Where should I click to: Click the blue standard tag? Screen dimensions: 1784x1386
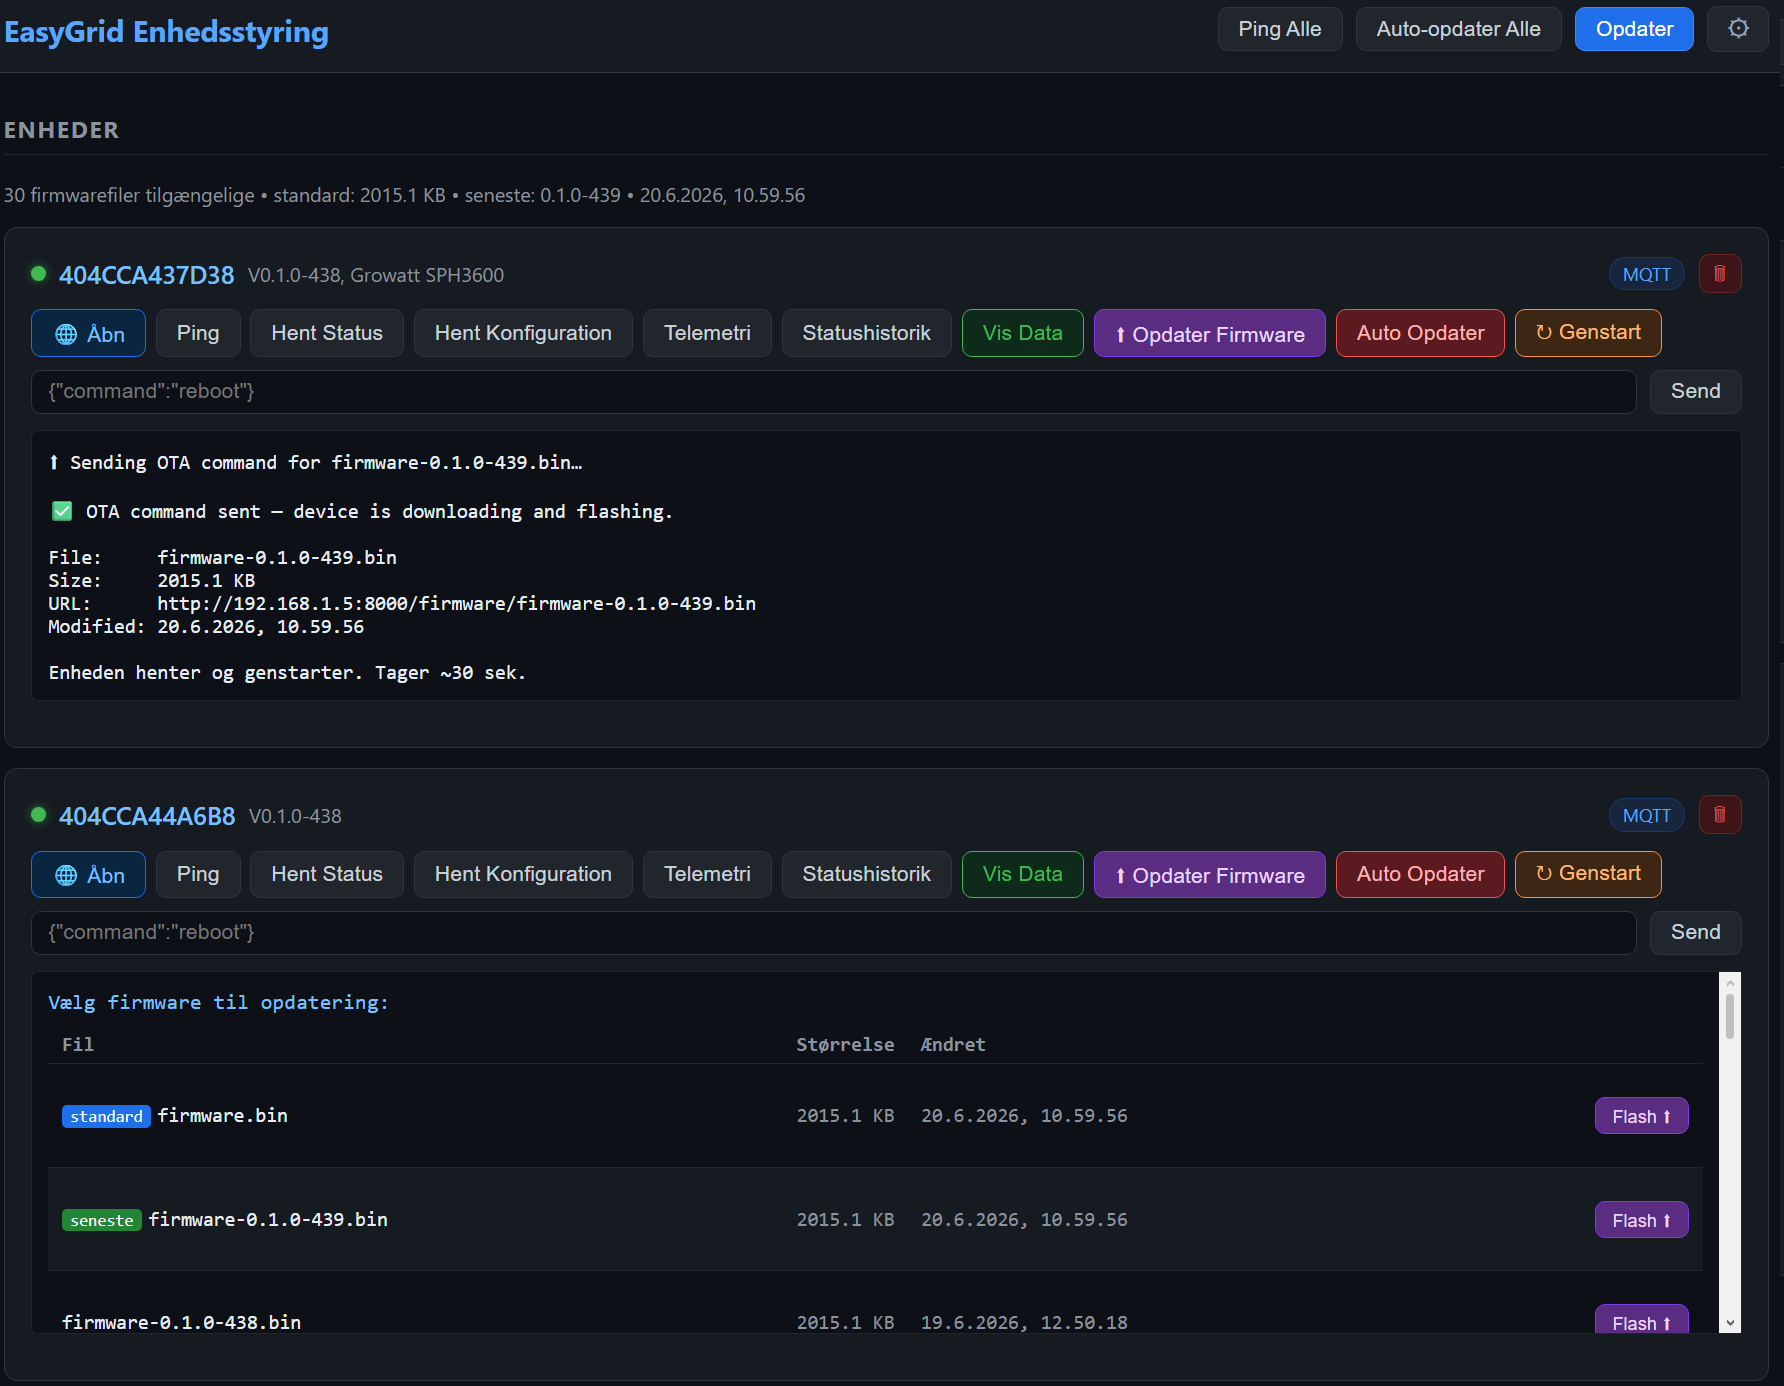[106, 1116]
